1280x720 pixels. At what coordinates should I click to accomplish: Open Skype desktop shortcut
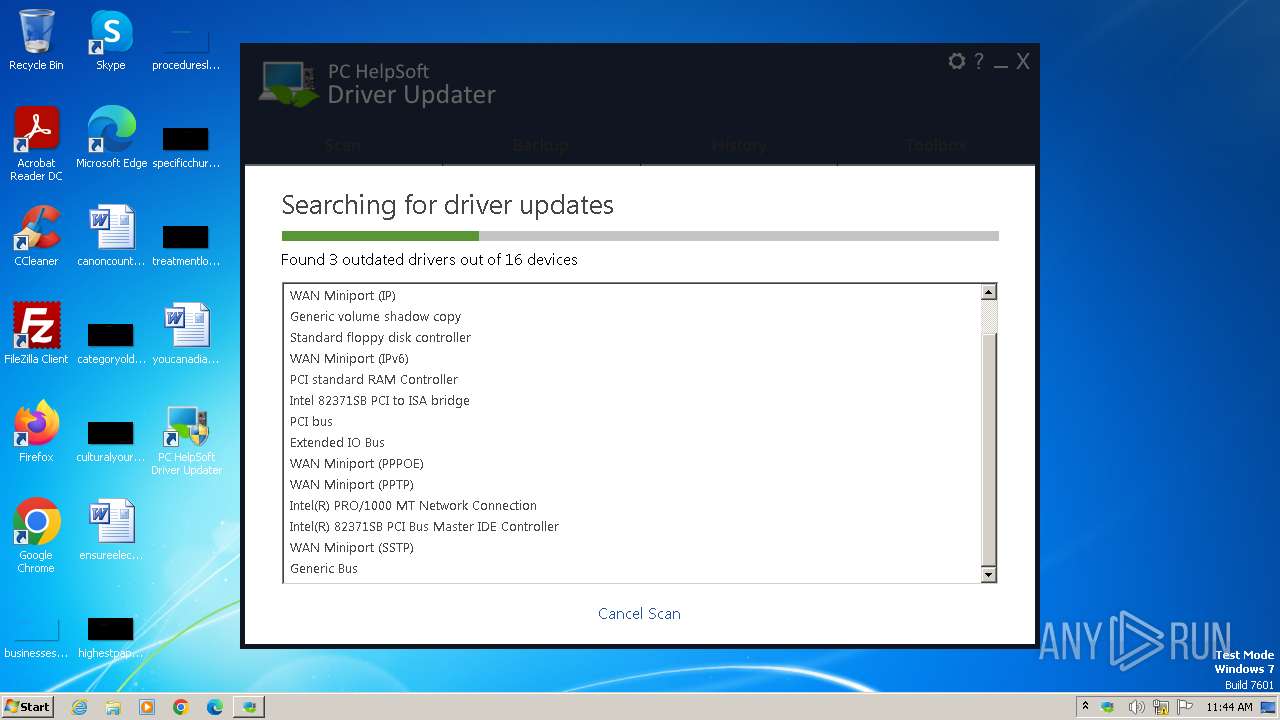click(111, 40)
